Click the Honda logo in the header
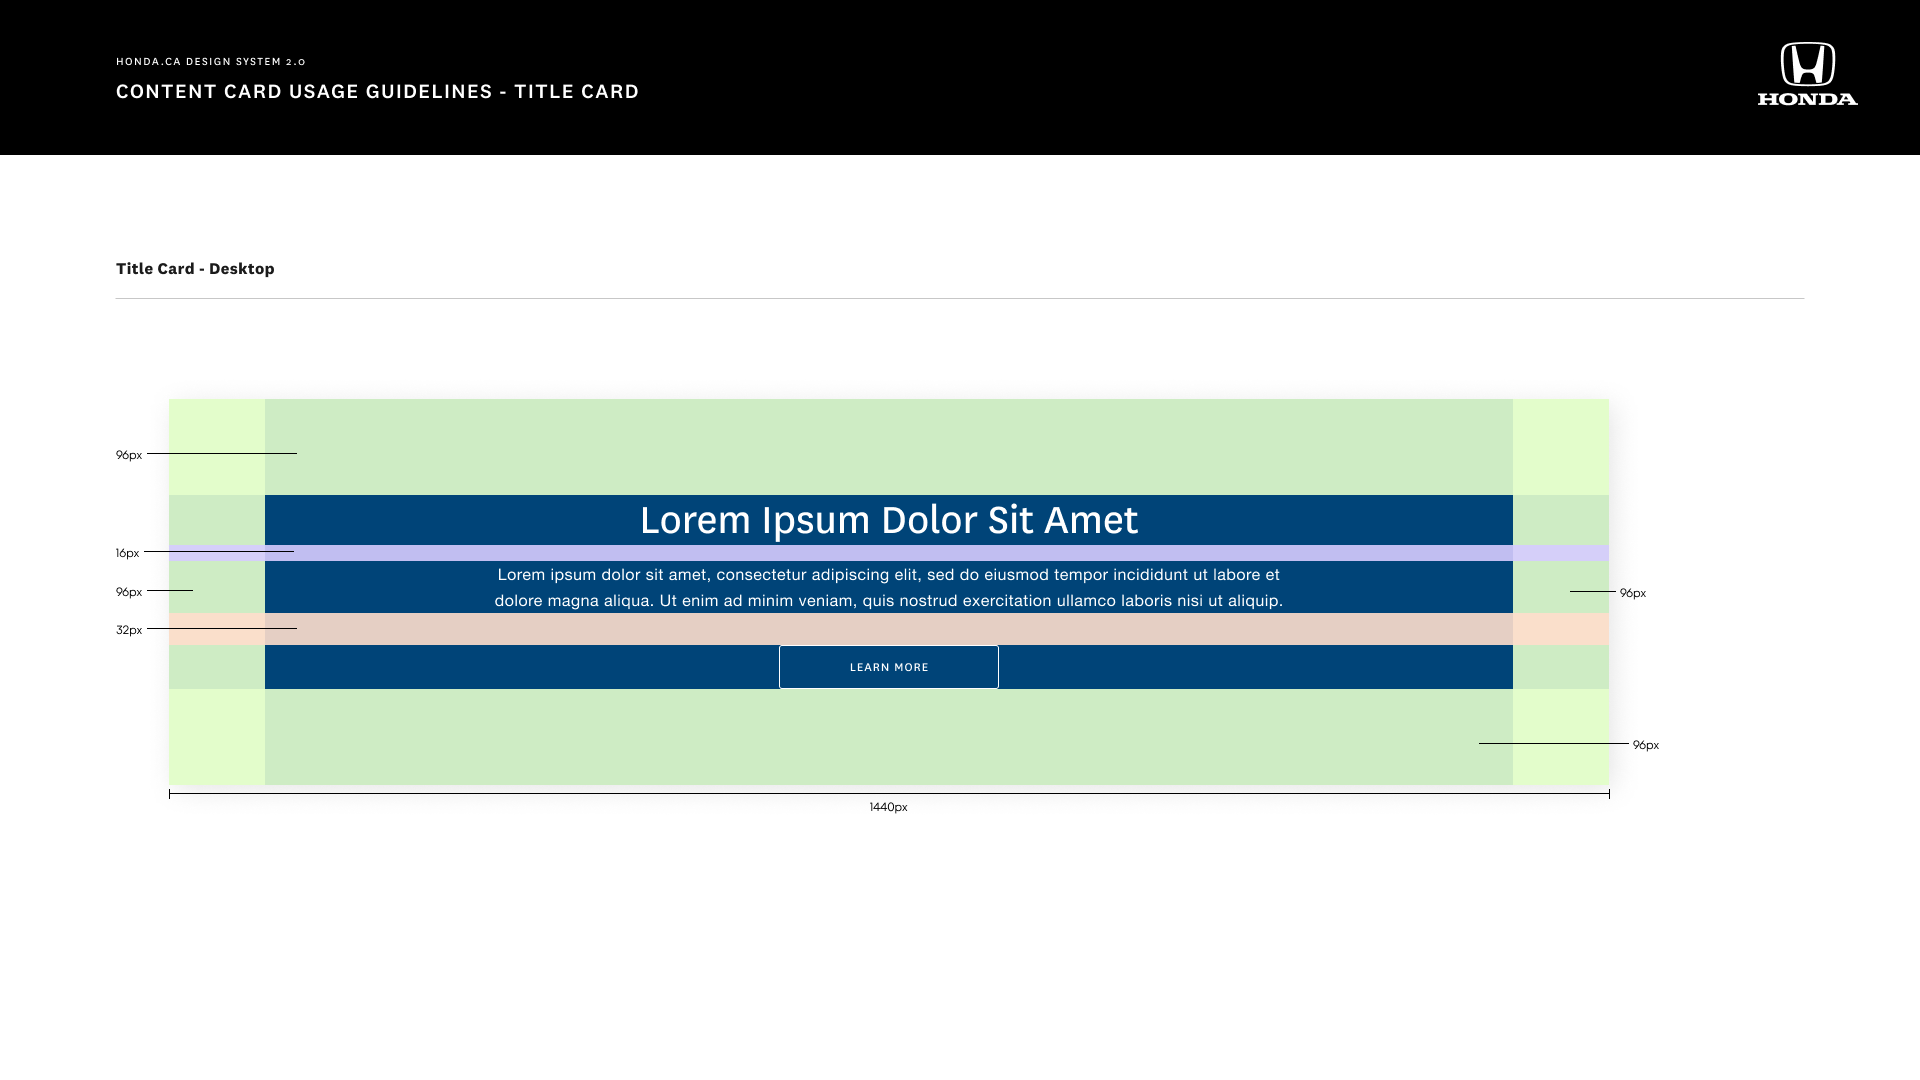The width and height of the screenshot is (1920, 1080). [x=1807, y=74]
